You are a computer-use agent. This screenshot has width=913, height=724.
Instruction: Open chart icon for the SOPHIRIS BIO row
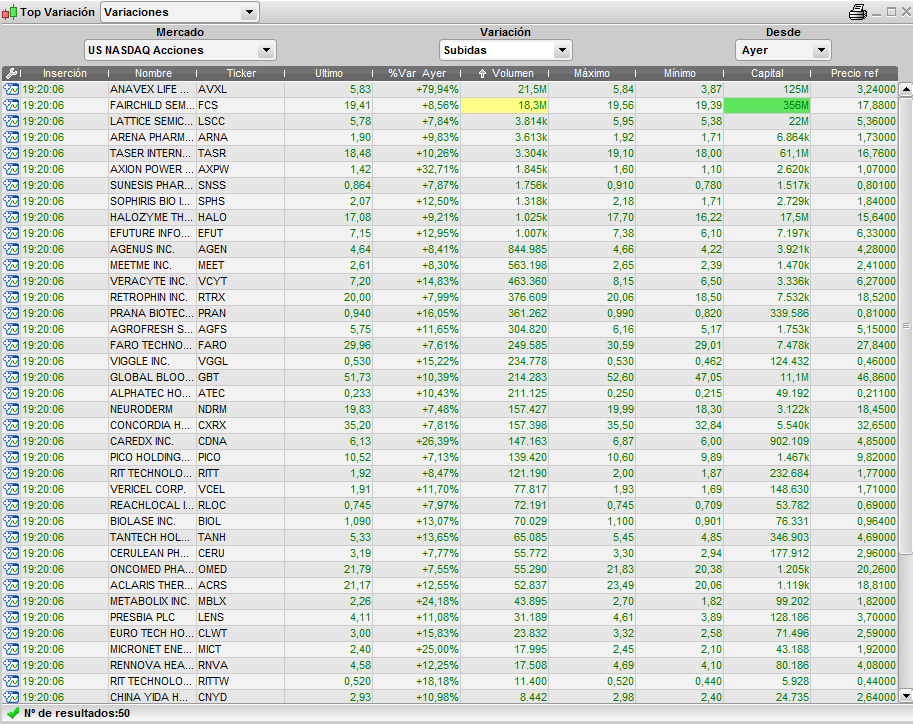pos(11,202)
